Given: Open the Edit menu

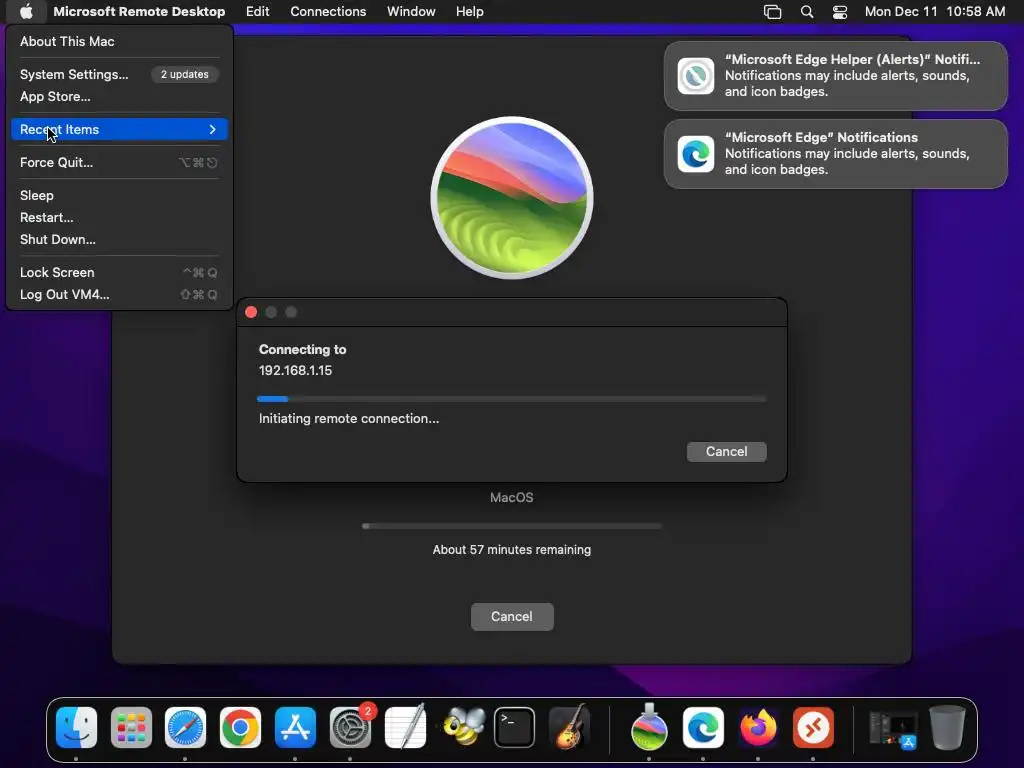Looking at the screenshot, I should 257,11.
